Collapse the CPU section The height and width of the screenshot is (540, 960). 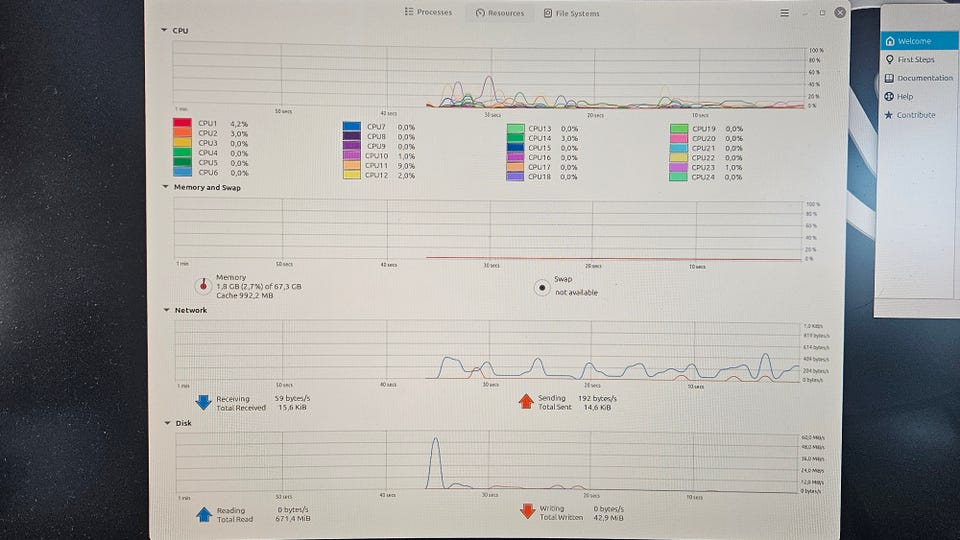tap(165, 31)
